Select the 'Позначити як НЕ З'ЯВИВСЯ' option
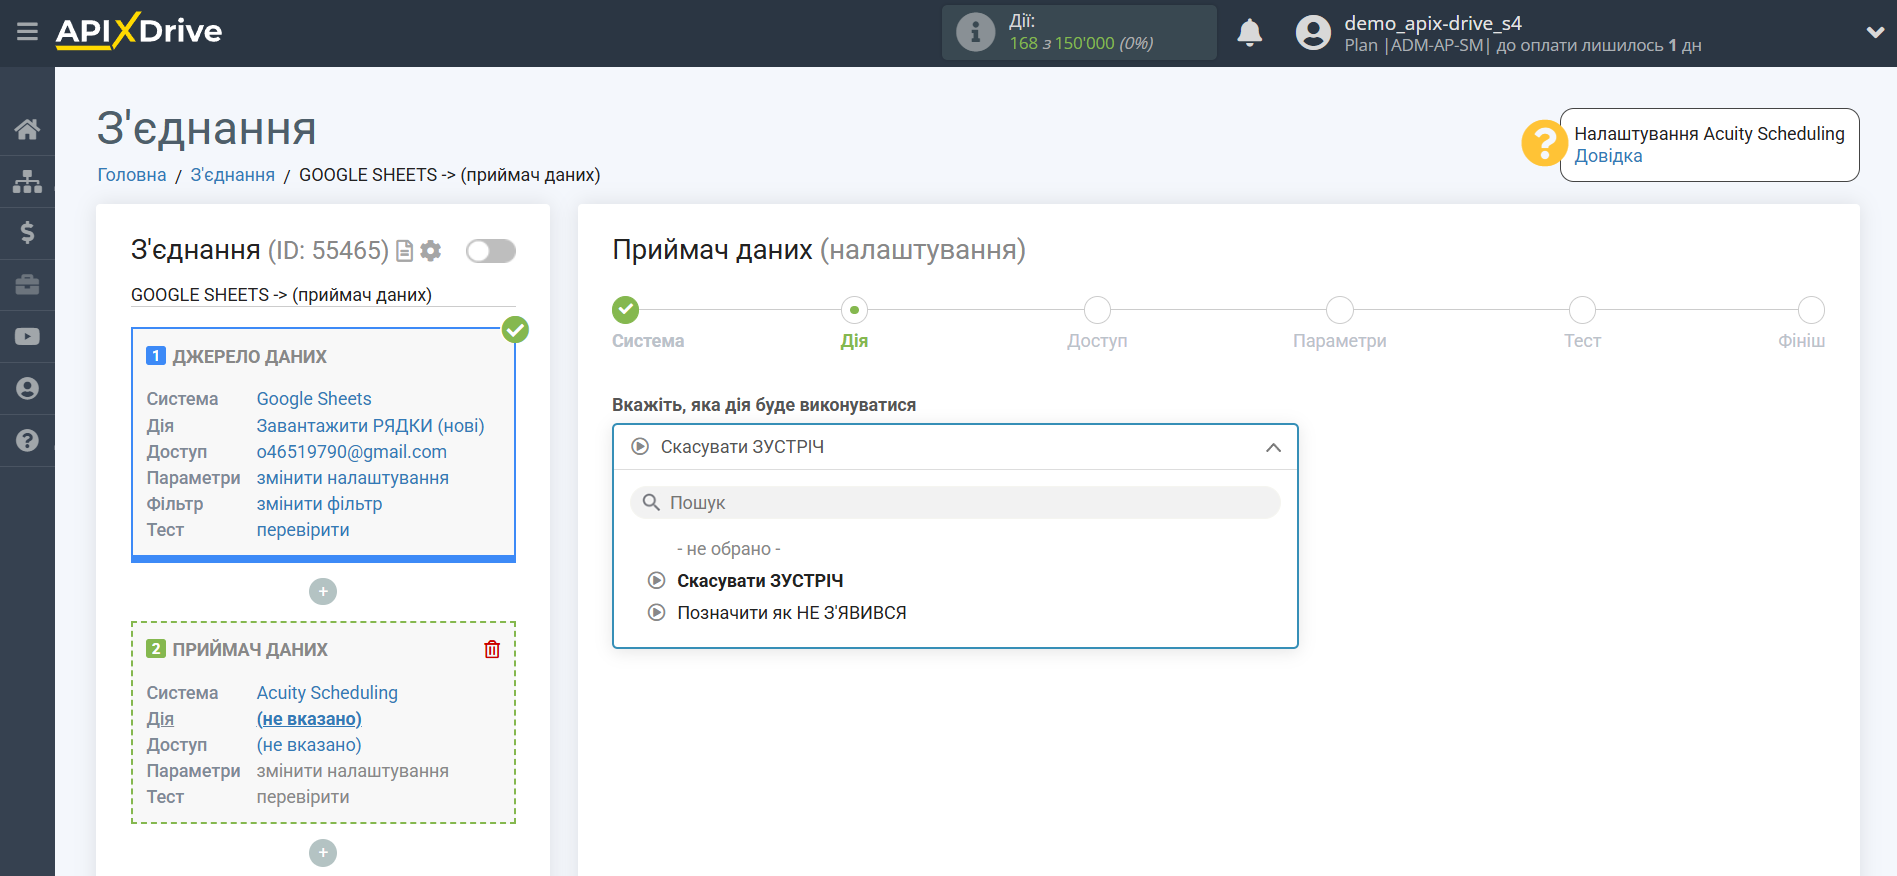 (x=791, y=613)
